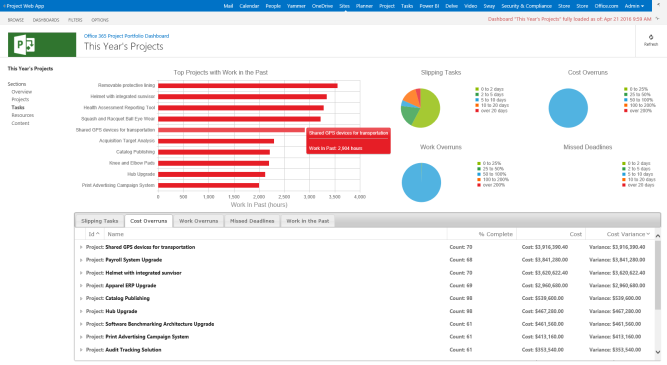
Task: Switch to the Work in the Past tab
Action: click(x=308, y=221)
